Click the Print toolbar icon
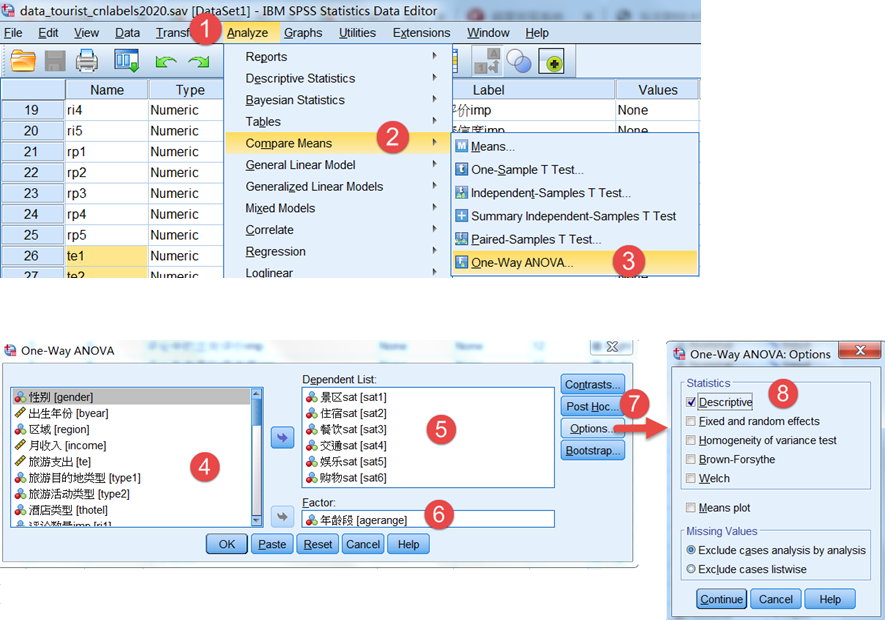The width and height of the screenshot is (885, 620). [87, 60]
